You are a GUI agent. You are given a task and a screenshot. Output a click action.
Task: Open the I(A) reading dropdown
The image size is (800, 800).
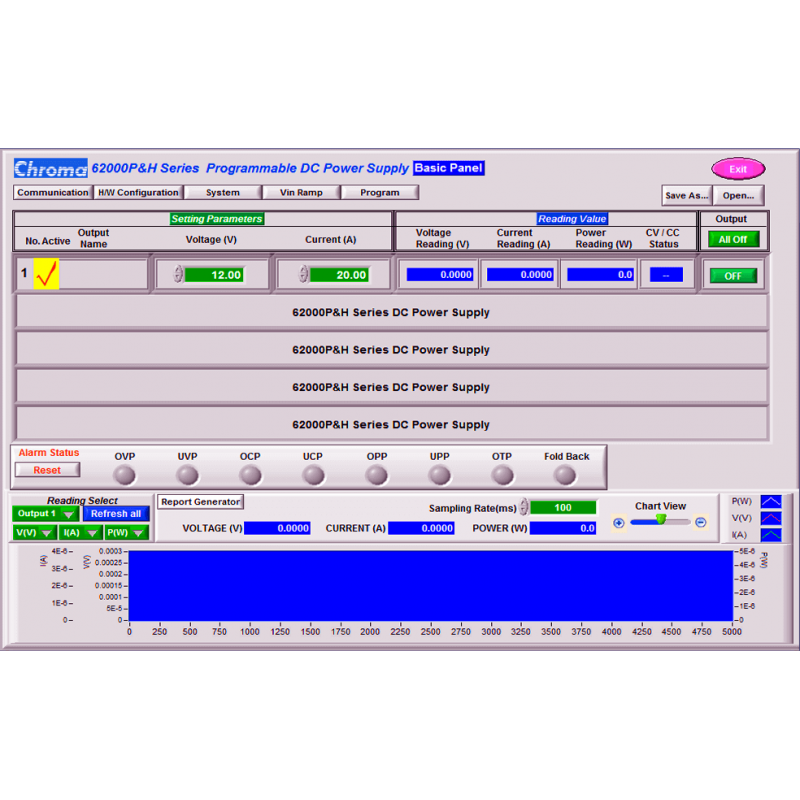point(80,533)
